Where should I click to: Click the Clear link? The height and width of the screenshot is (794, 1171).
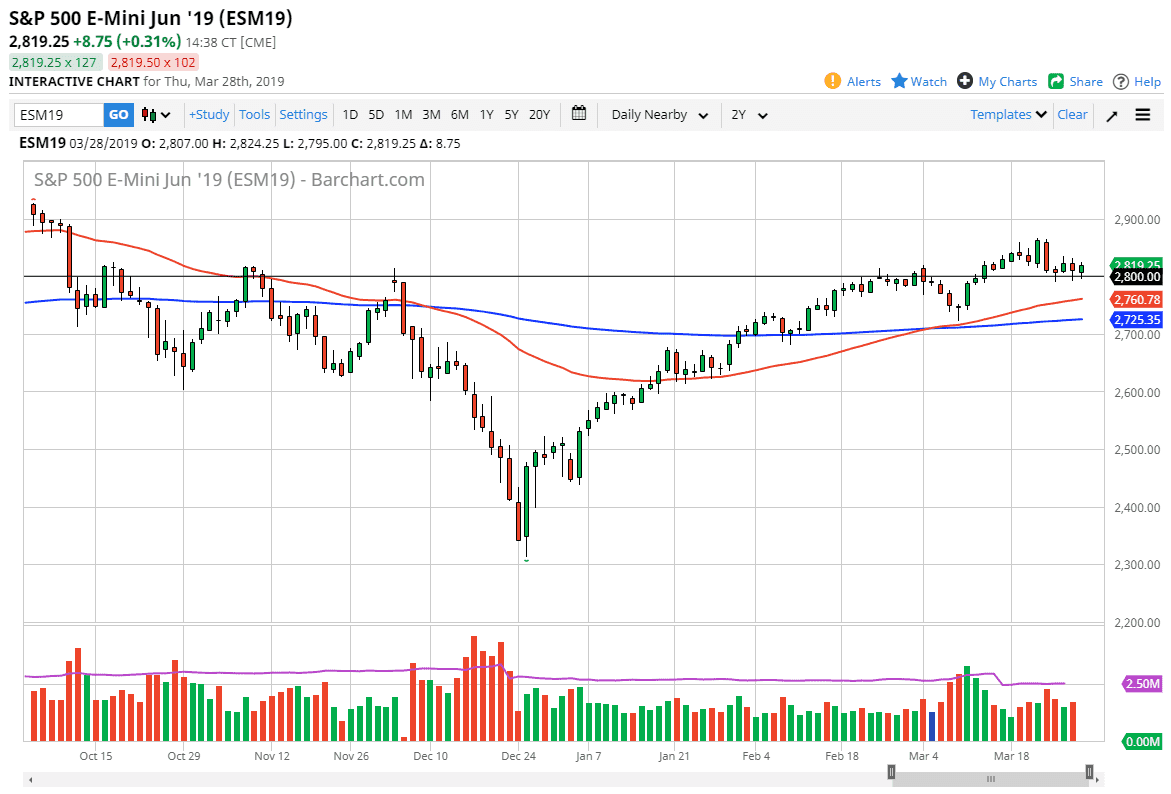coord(1072,114)
